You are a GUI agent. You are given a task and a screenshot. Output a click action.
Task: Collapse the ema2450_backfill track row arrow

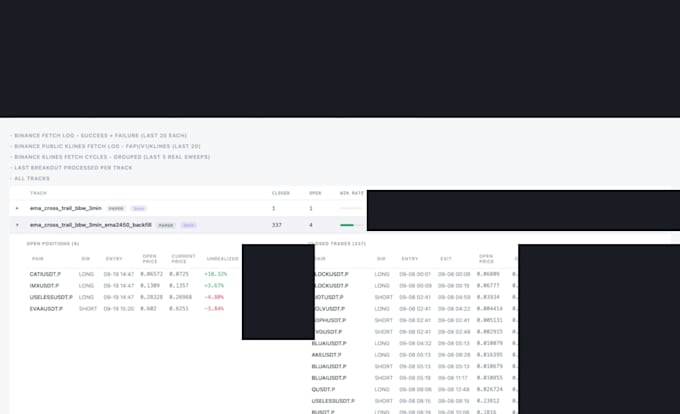click(17, 225)
